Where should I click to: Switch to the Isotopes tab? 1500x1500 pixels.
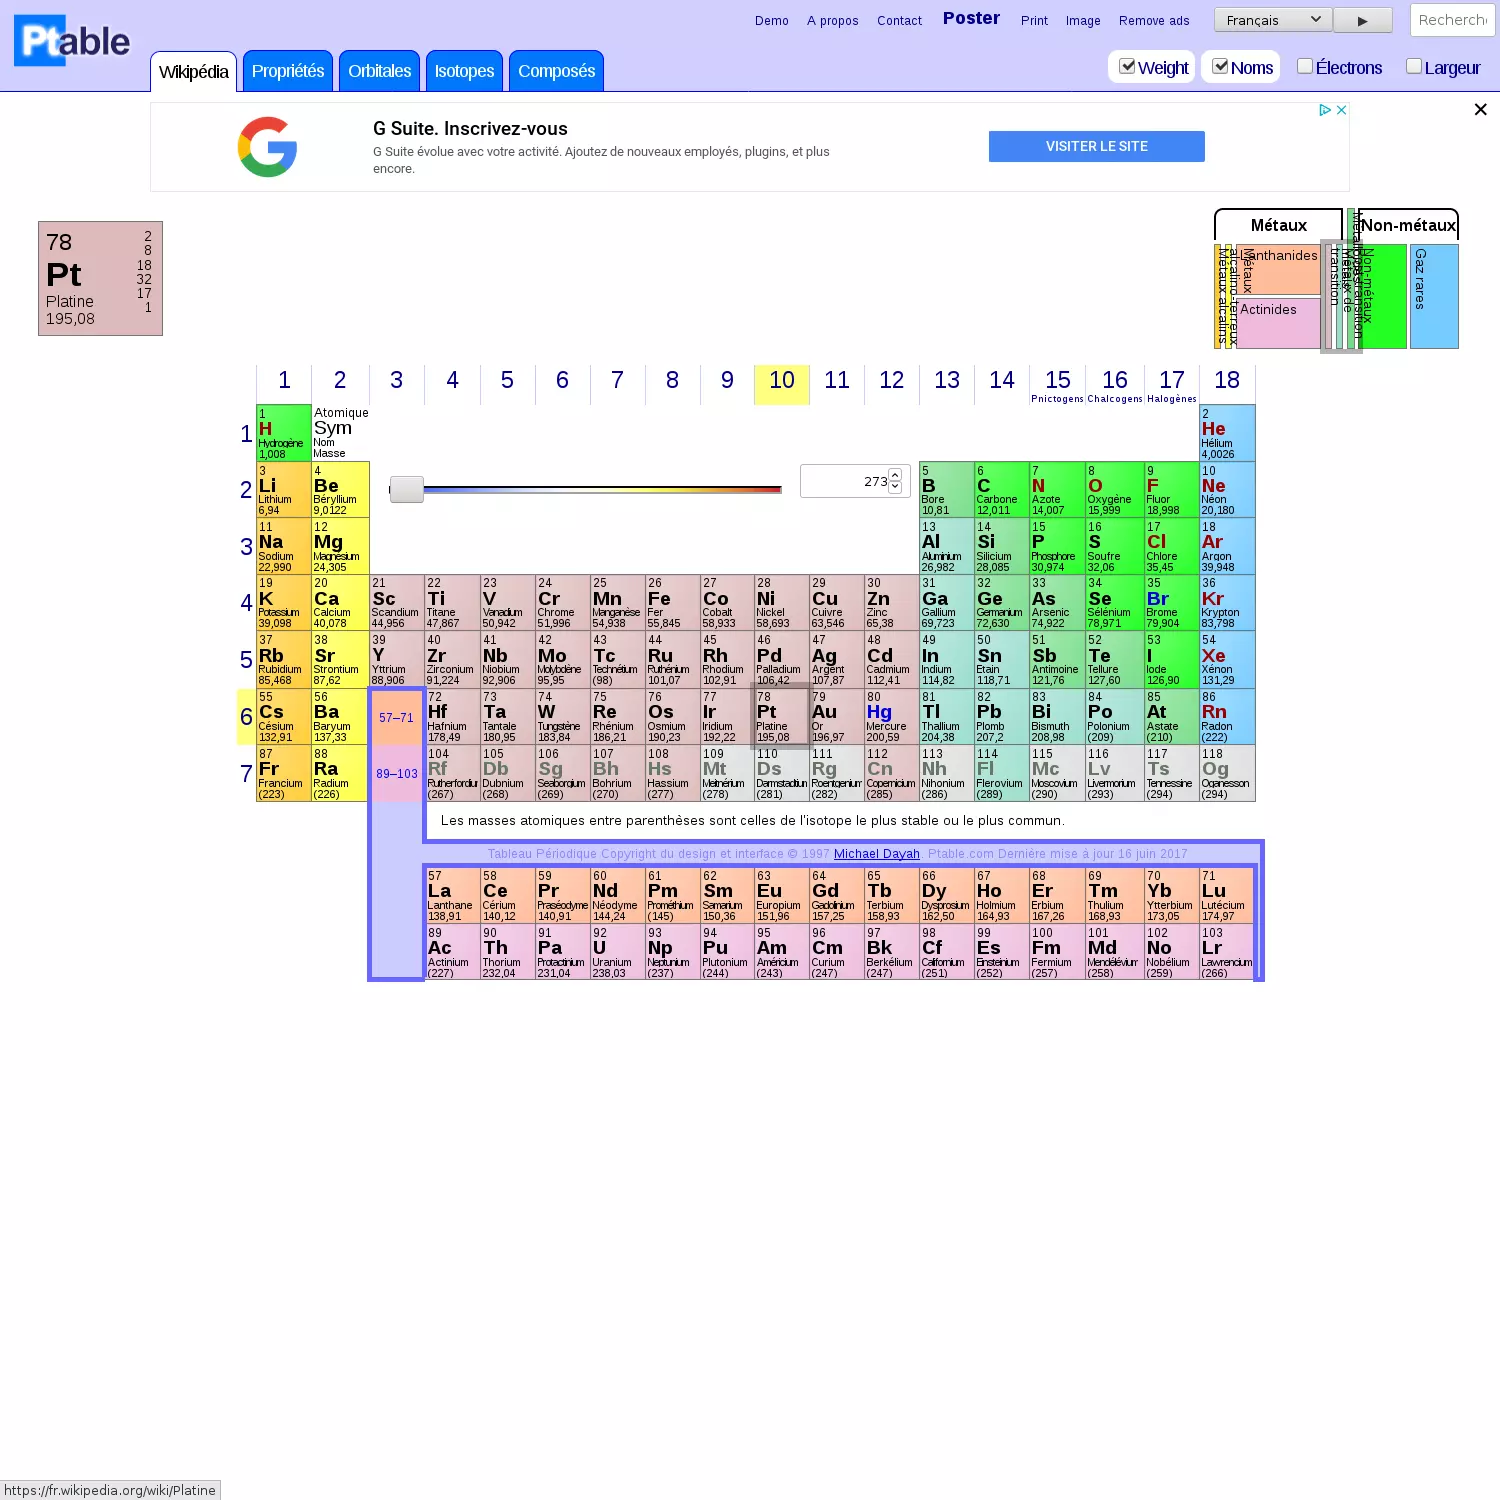tap(464, 71)
